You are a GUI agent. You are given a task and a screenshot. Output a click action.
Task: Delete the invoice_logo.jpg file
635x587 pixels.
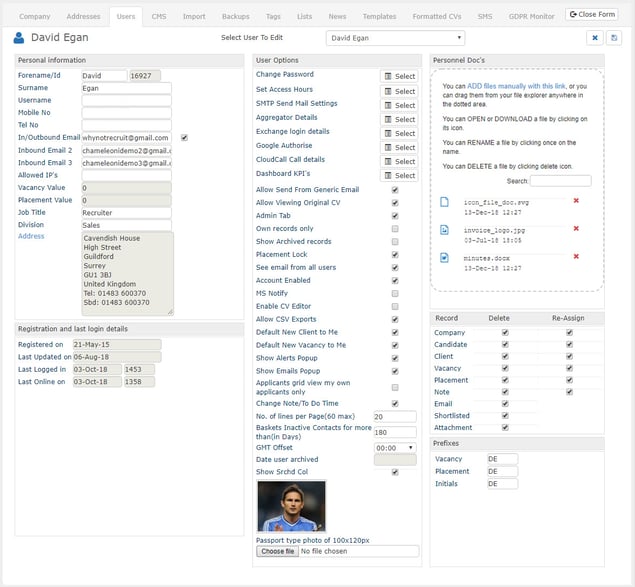point(575,229)
